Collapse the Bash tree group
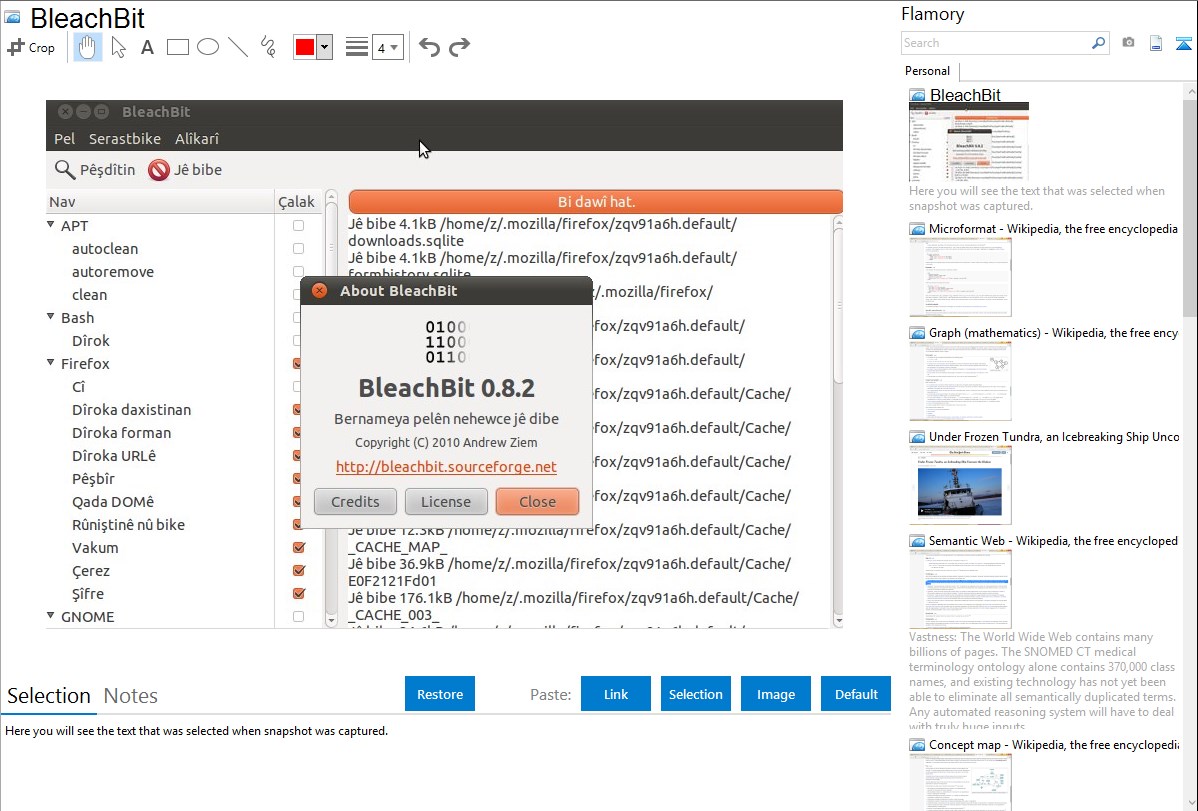This screenshot has width=1198, height=811. [x=50, y=316]
